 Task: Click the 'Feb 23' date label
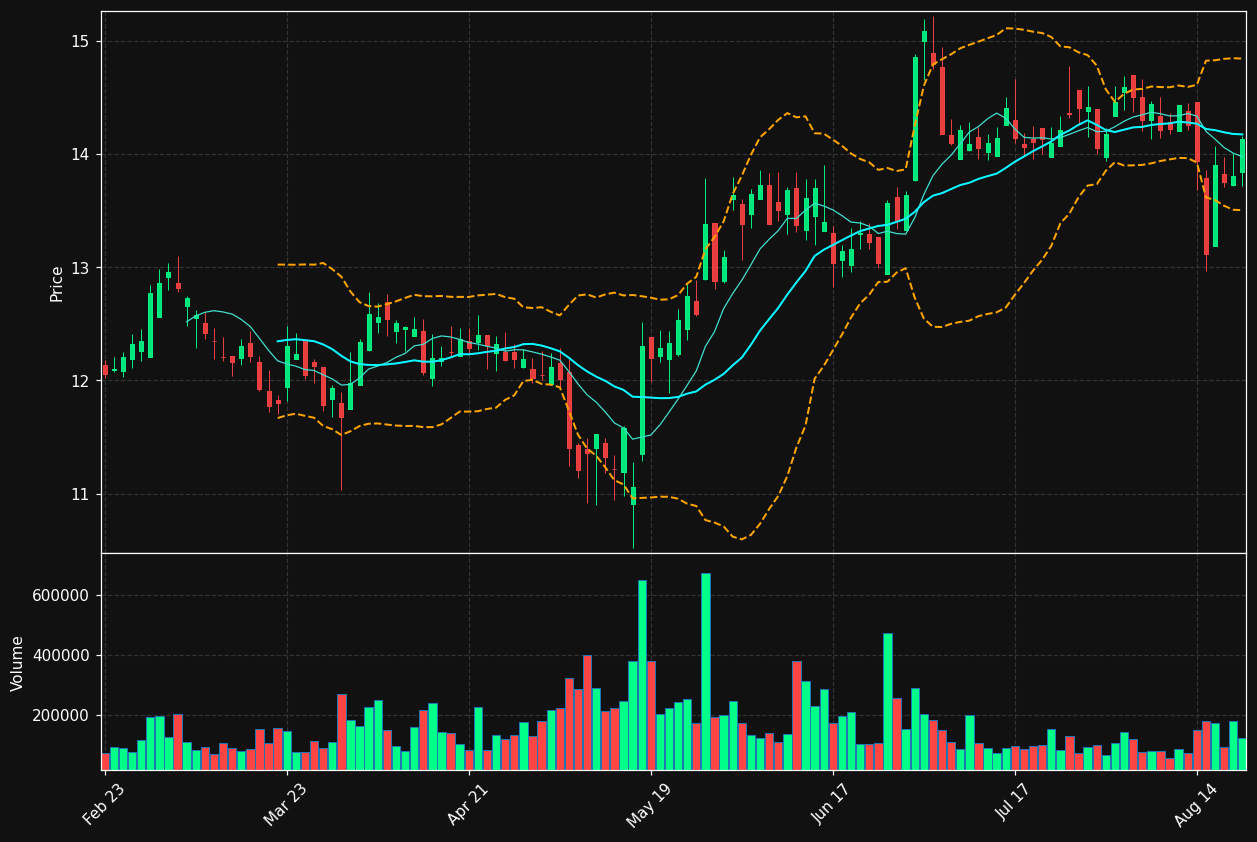[x=104, y=804]
